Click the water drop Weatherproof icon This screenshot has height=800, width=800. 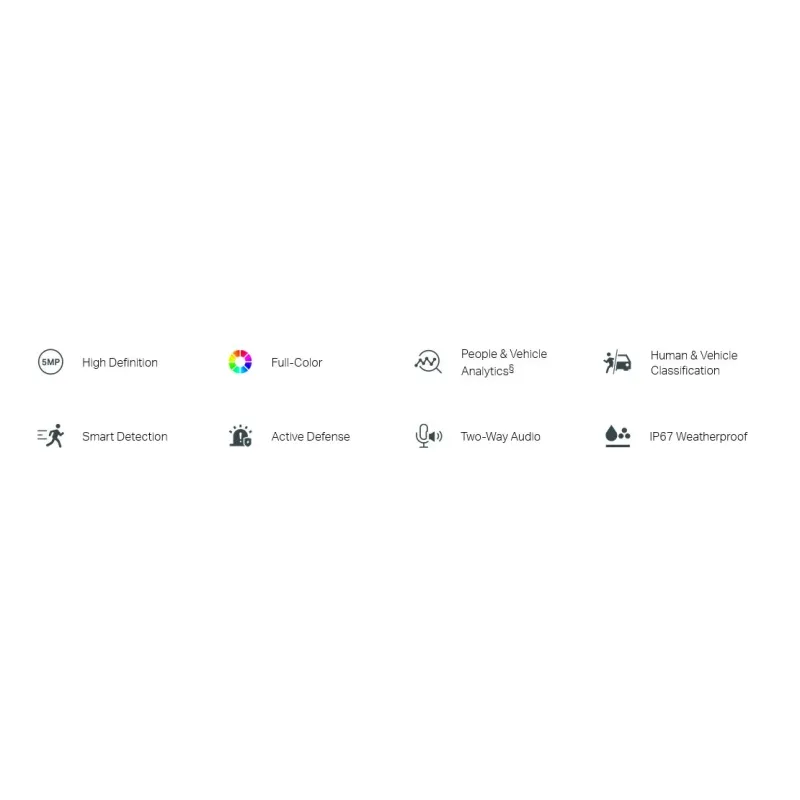coord(617,436)
